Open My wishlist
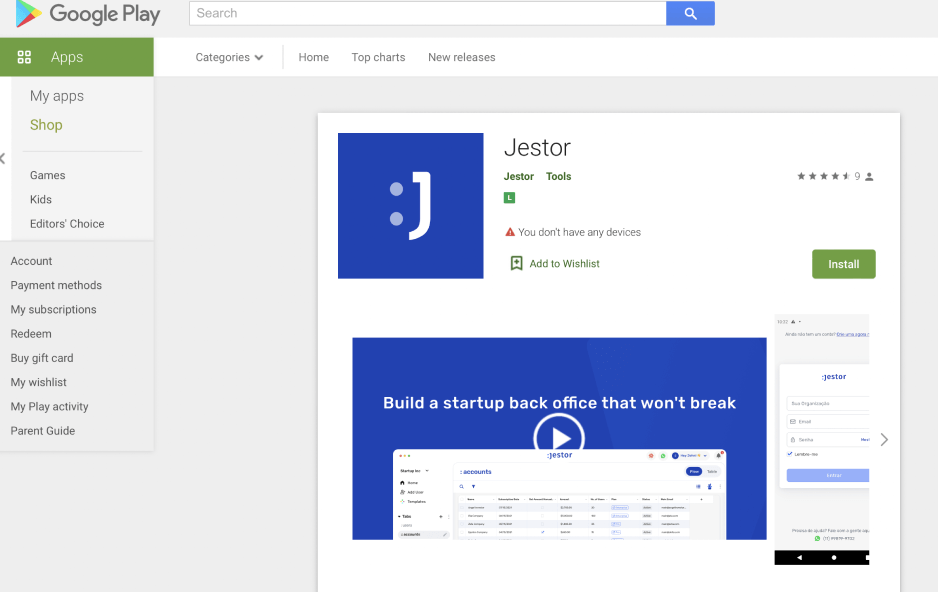This screenshot has height=592, width=938. tap(38, 382)
